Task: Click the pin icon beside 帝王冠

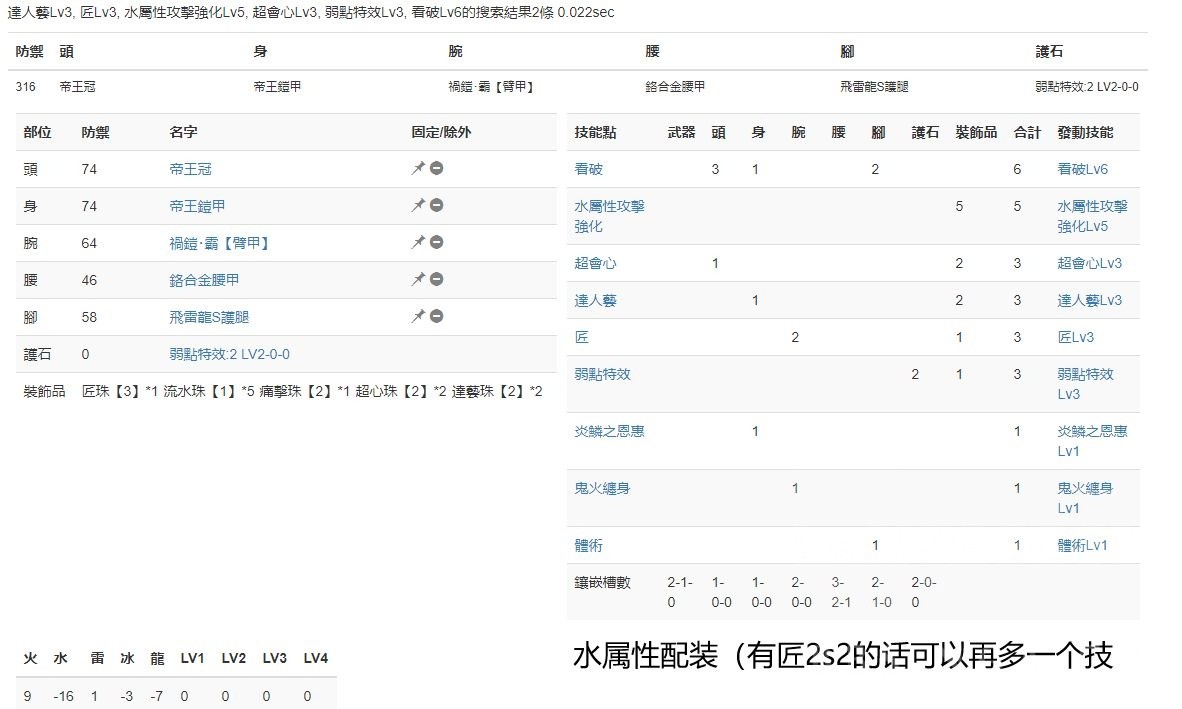Action: tap(418, 168)
